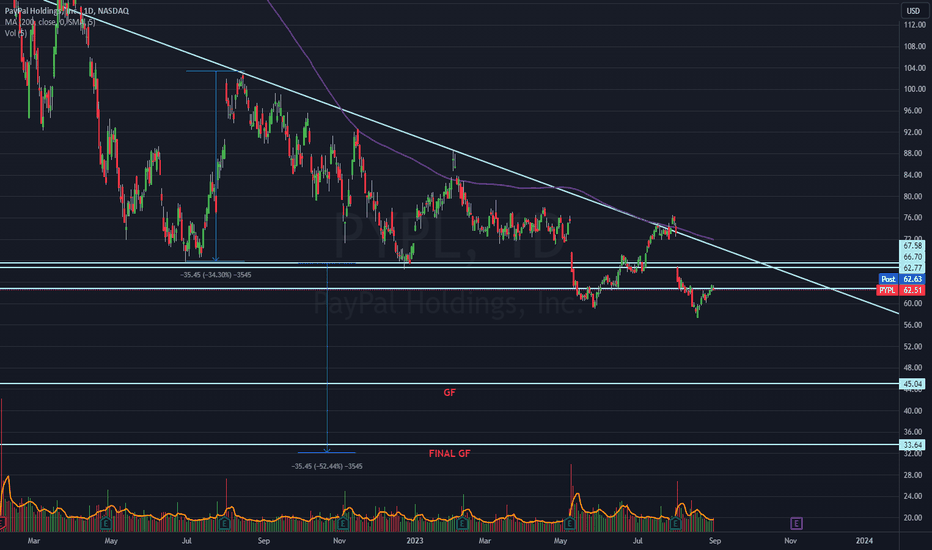Screen dimensions: 932x550
Task: Click the 80.00 price axis label
Action: click(912, 196)
